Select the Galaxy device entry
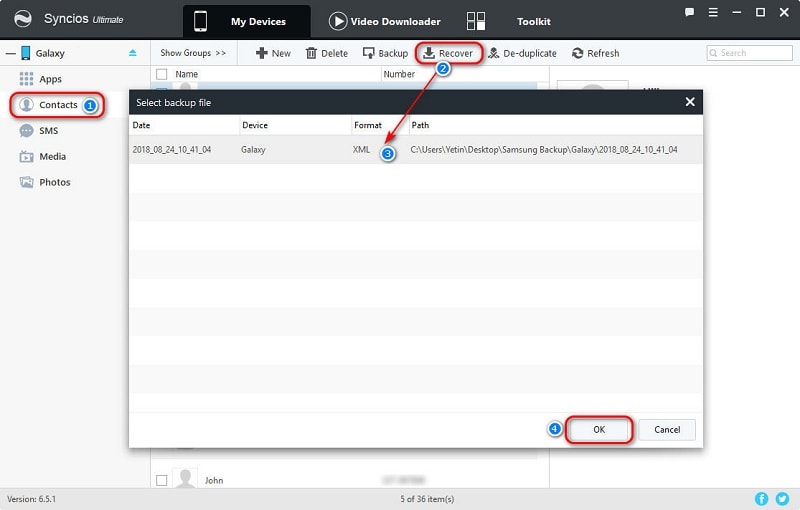The height and width of the screenshot is (510, 800). (50, 53)
